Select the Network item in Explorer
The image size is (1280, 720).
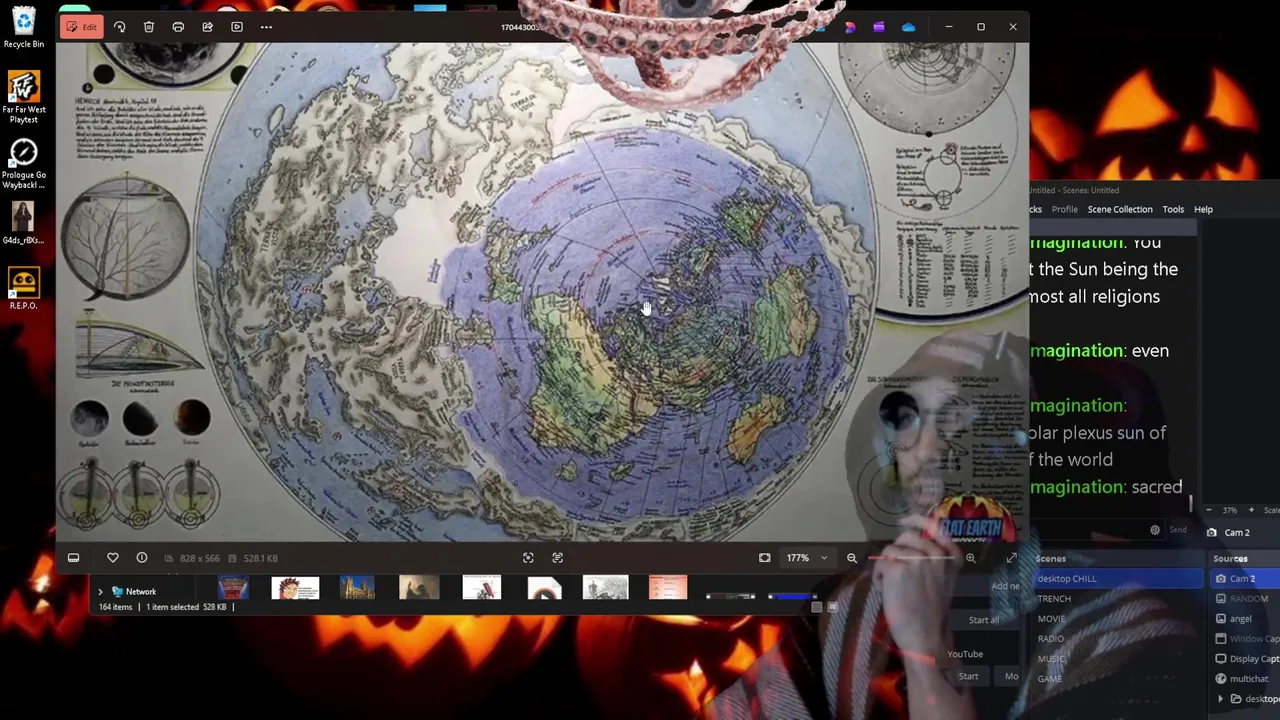134,592
